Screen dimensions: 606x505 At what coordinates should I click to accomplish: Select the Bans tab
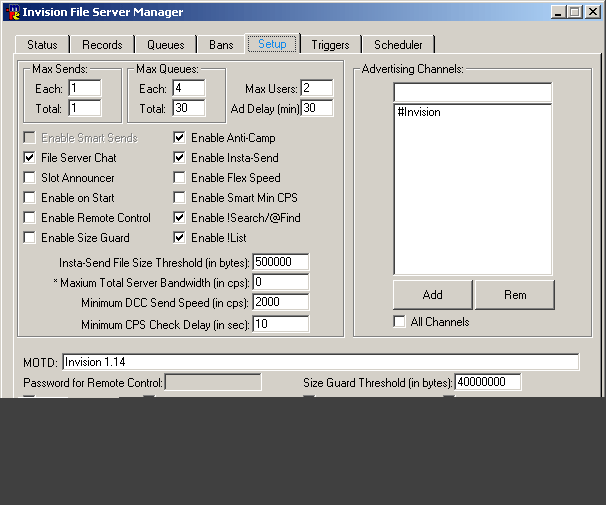coord(221,45)
